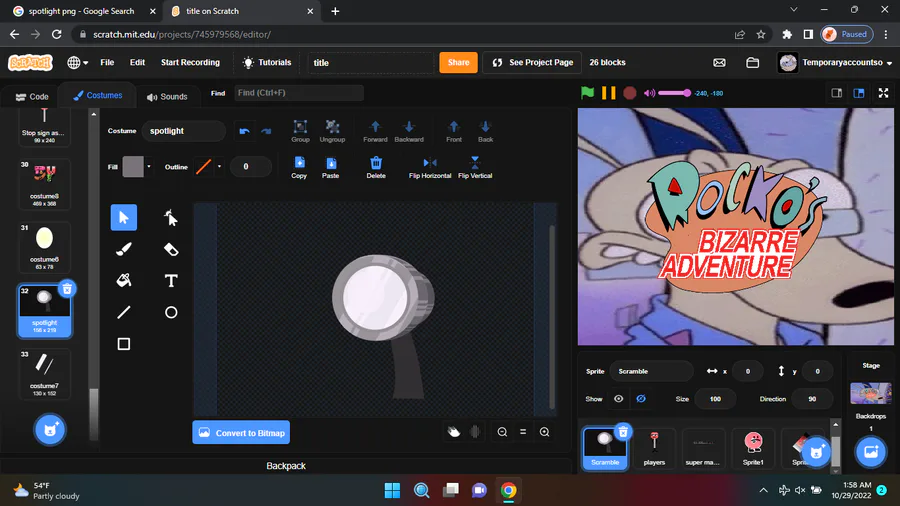Image resolution: width=900 pixels, height=506 pixels.
Task: Open the language globe menu
Action: 77,63
